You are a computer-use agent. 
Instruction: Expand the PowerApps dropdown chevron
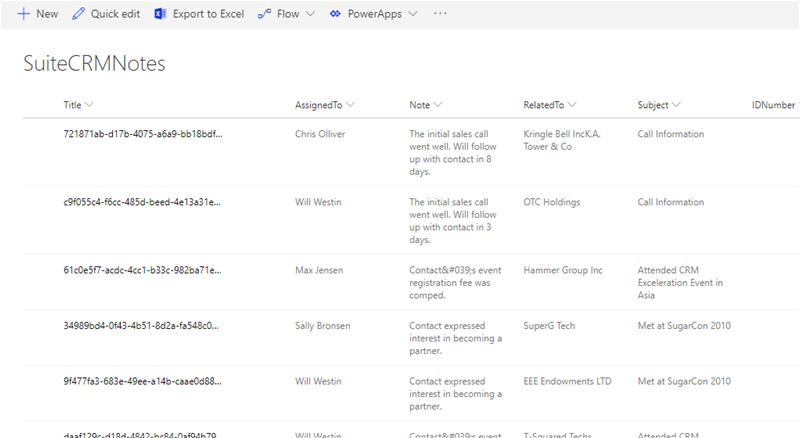[412, 14]
